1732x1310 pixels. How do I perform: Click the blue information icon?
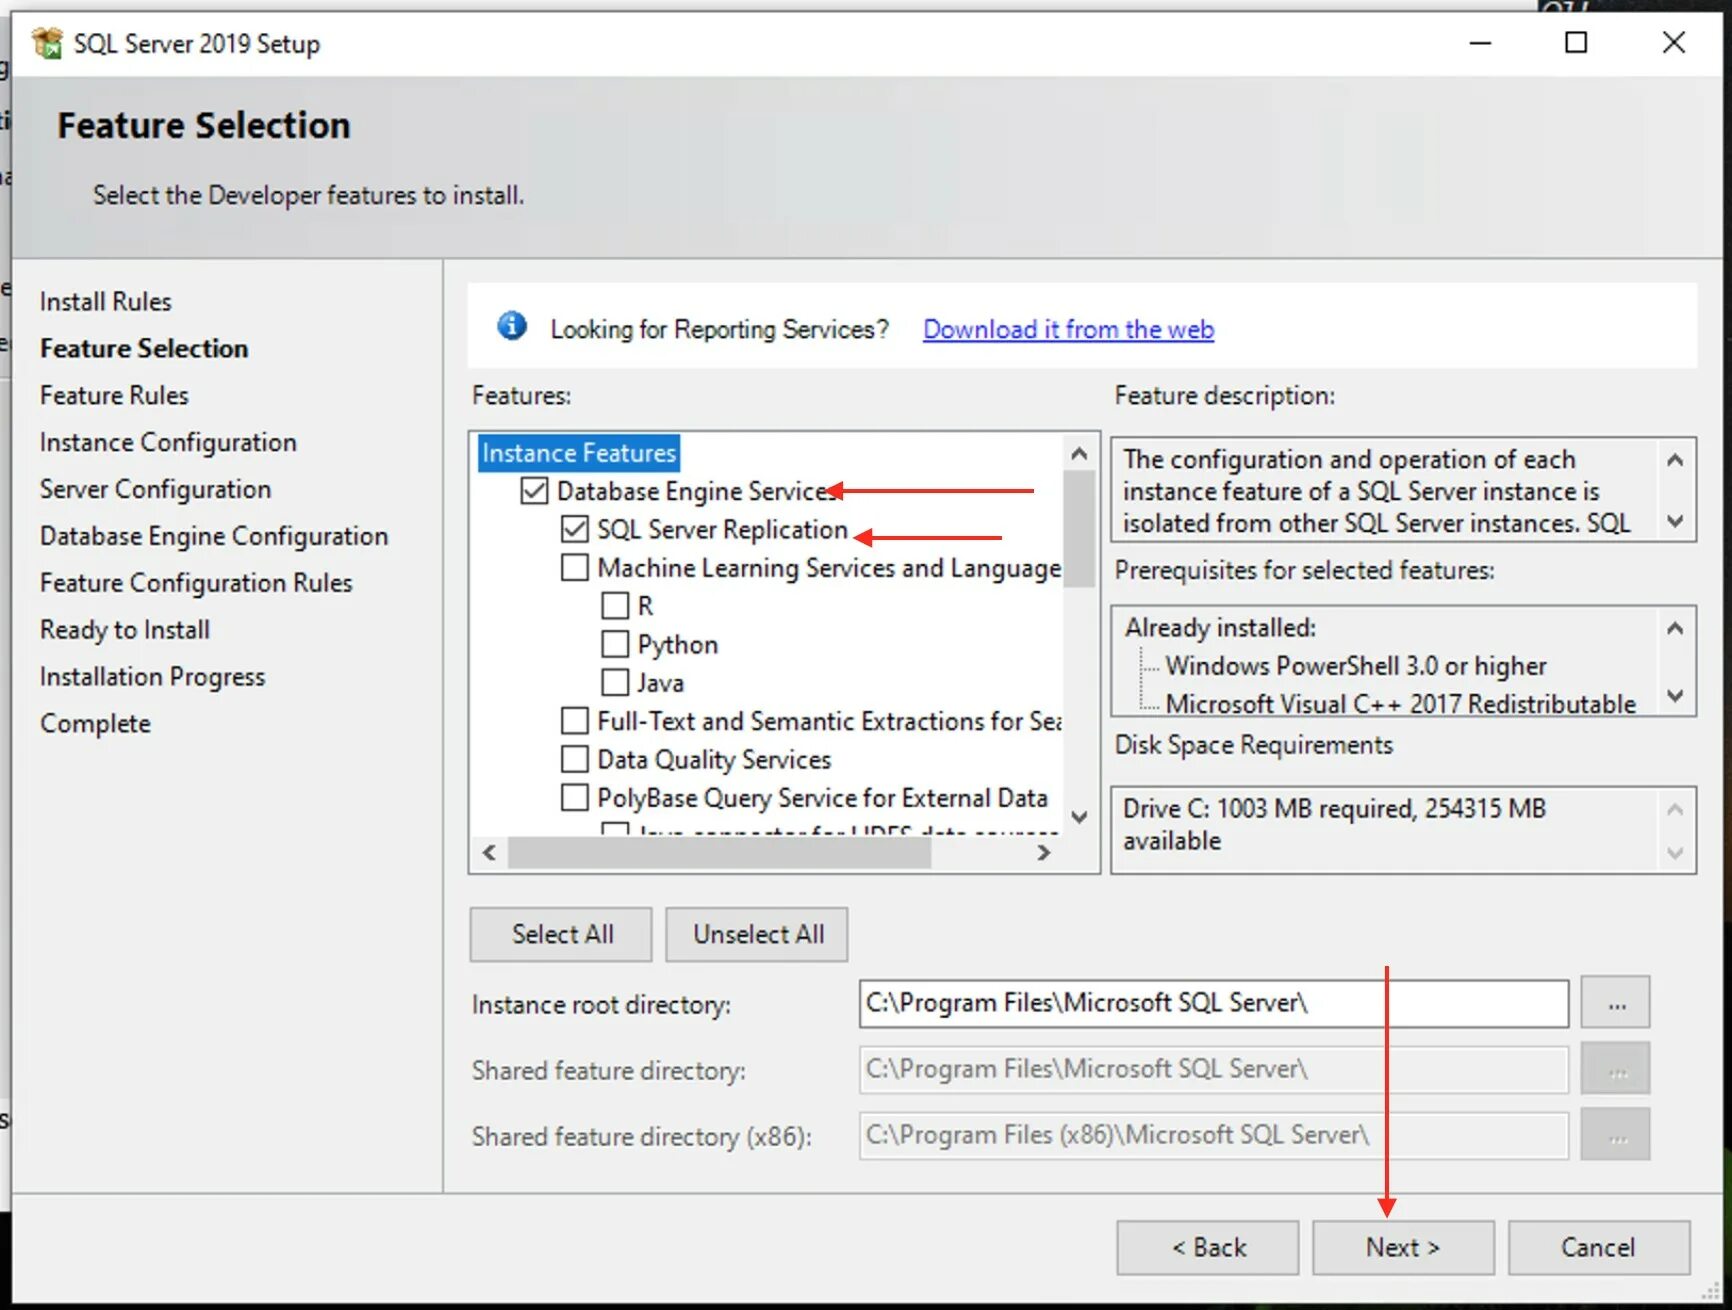(512, 326)
